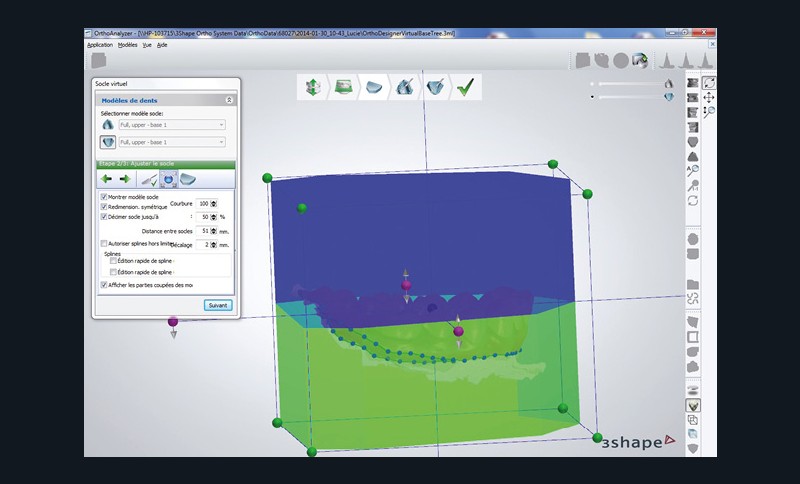This screenshot has height=484, width=800.
Task: Click the Courbure value input field
Action: point(206,204)
